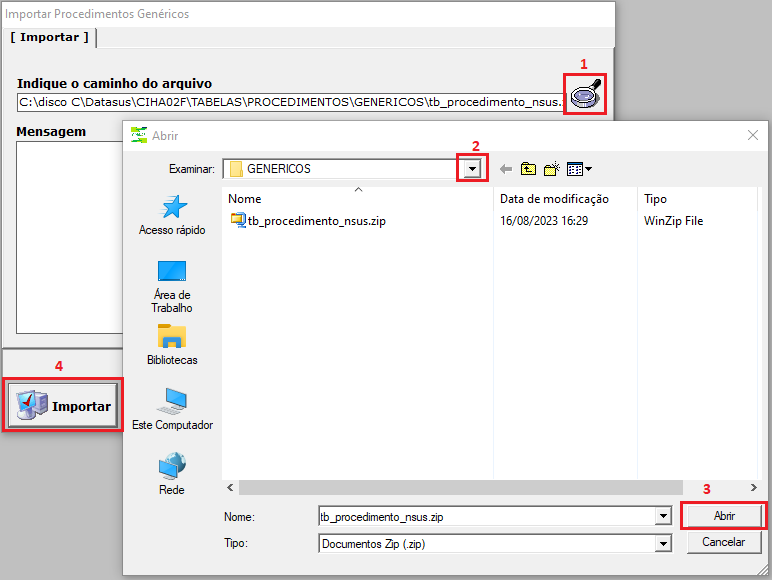The width and height of the screenshot is (772, 582).
Task: Select Este Computador in the sidebar
Action: click(x=172, y=410)
